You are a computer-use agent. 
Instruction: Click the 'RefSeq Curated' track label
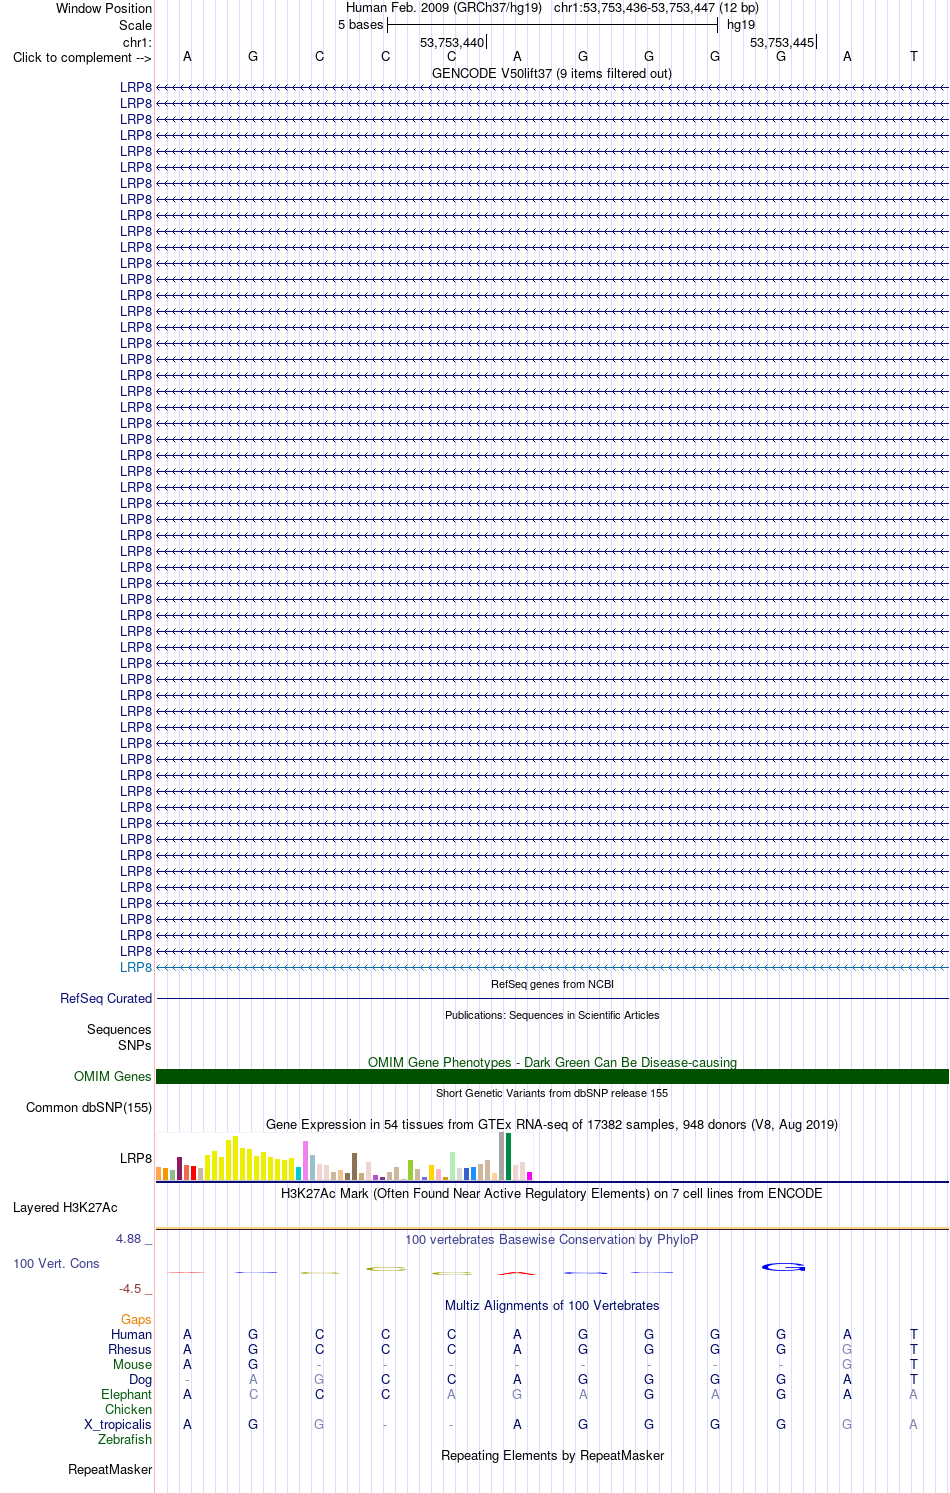coord(106,998)
